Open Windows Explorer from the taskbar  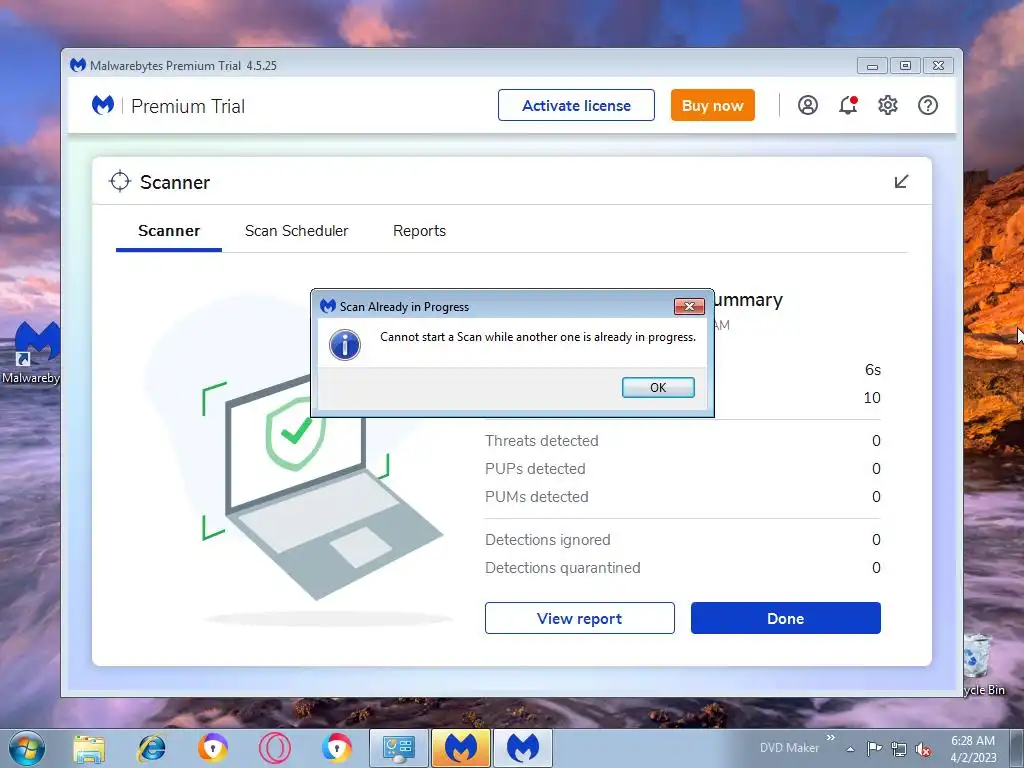pyautogui.click(x=89, y=748)
